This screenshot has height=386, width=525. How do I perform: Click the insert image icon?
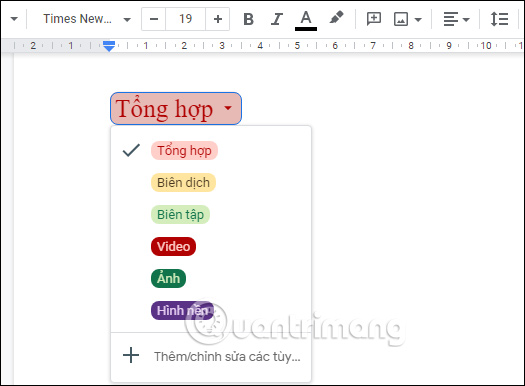coord(401,19)
